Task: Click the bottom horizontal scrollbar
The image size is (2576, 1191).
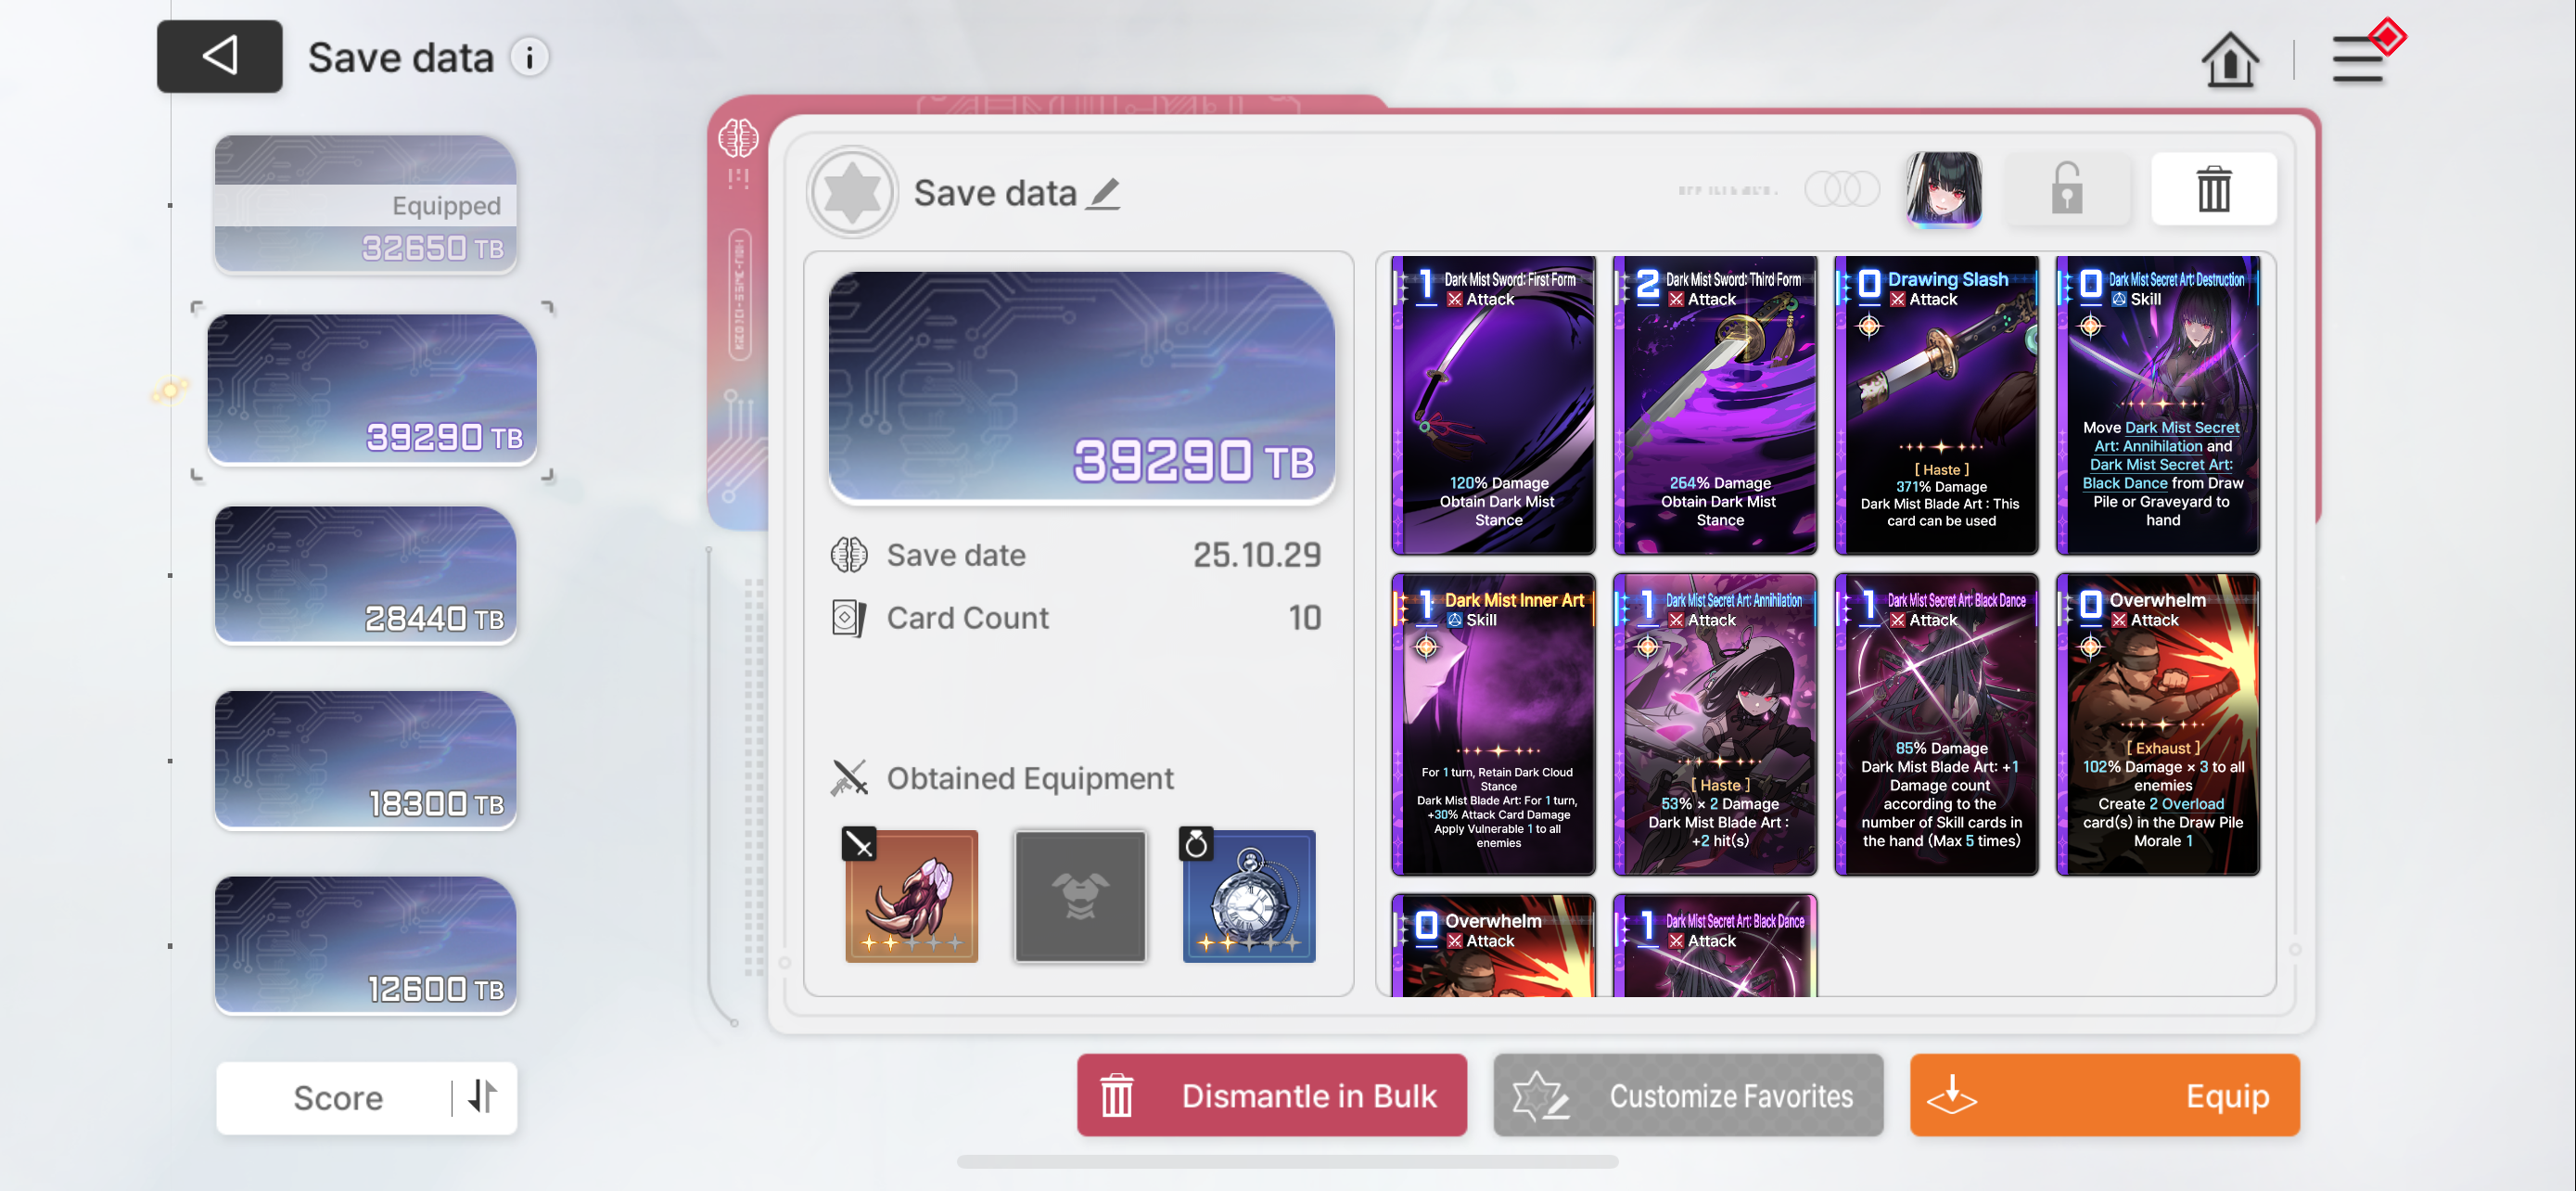Action: click(x=1287, y=1162)
